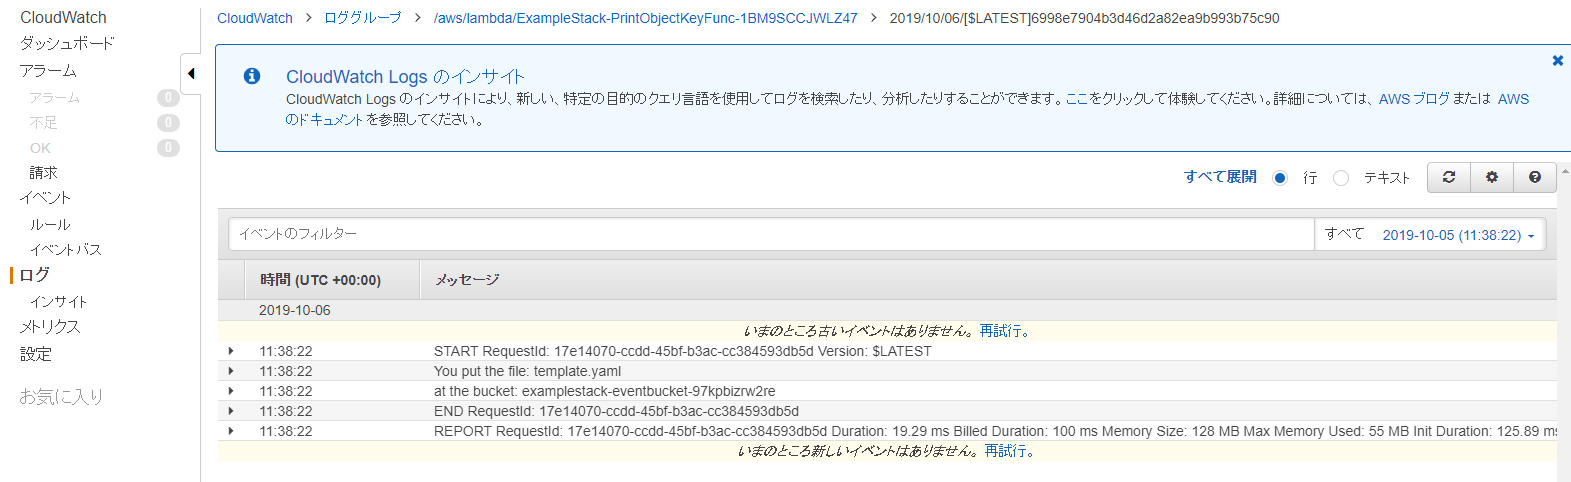Go to メトリクス in the sidebar
Image resolution: width=1571 pixels, height=482 pixels.
(x=50, y=327)
